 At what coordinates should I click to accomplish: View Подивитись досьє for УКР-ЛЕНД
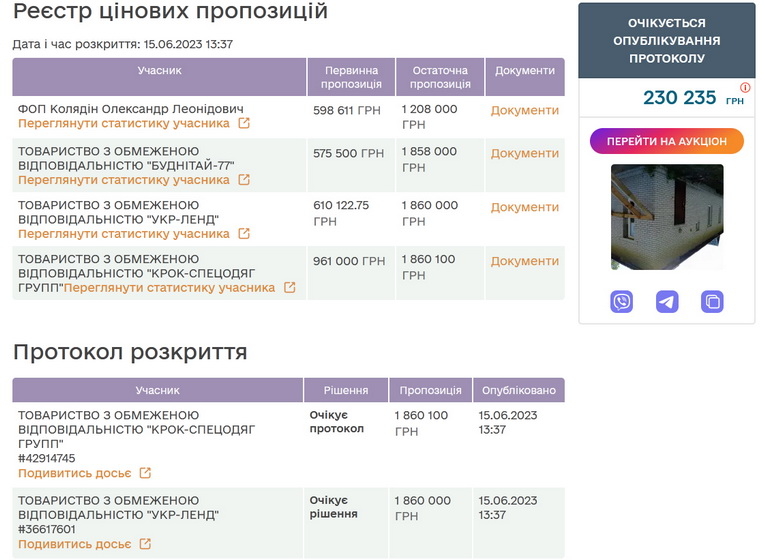75,544
